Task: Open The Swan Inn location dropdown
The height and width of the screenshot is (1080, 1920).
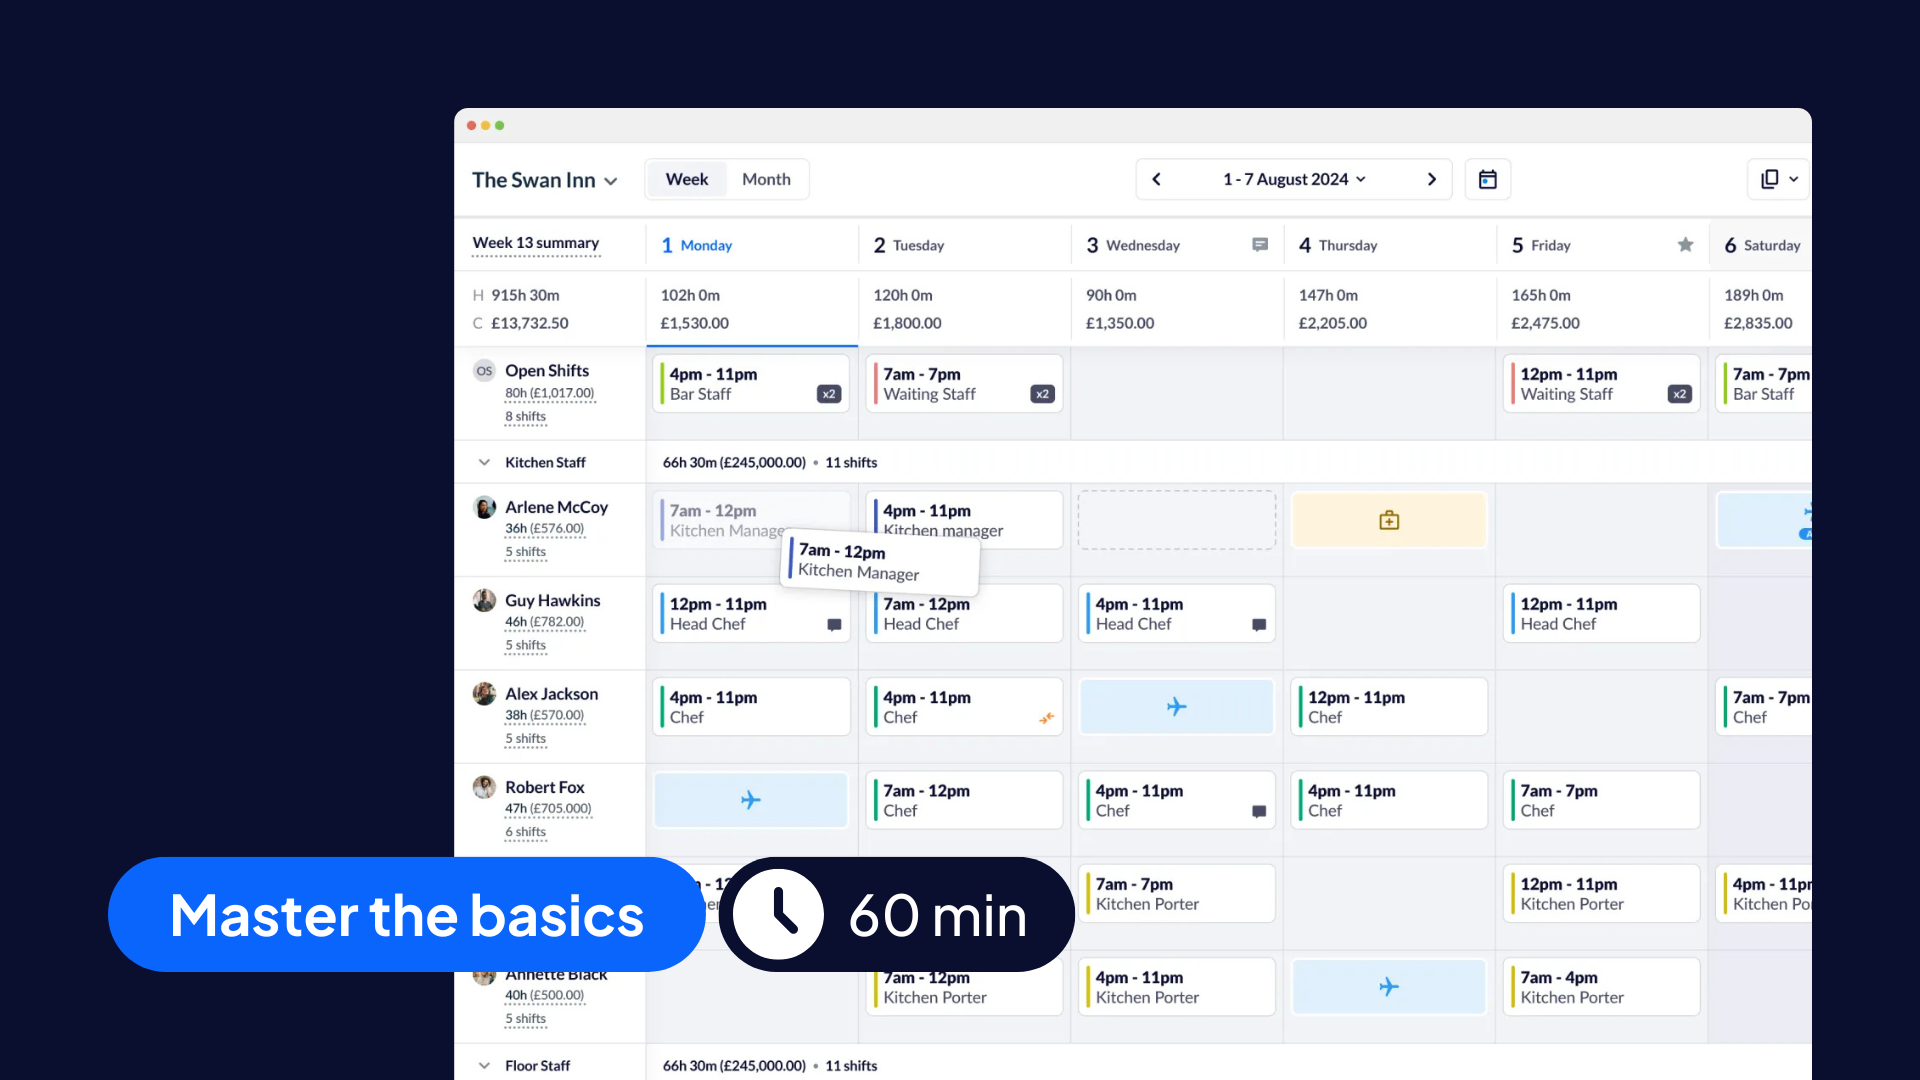Action: pyautogui.click(x=545, y=180)
